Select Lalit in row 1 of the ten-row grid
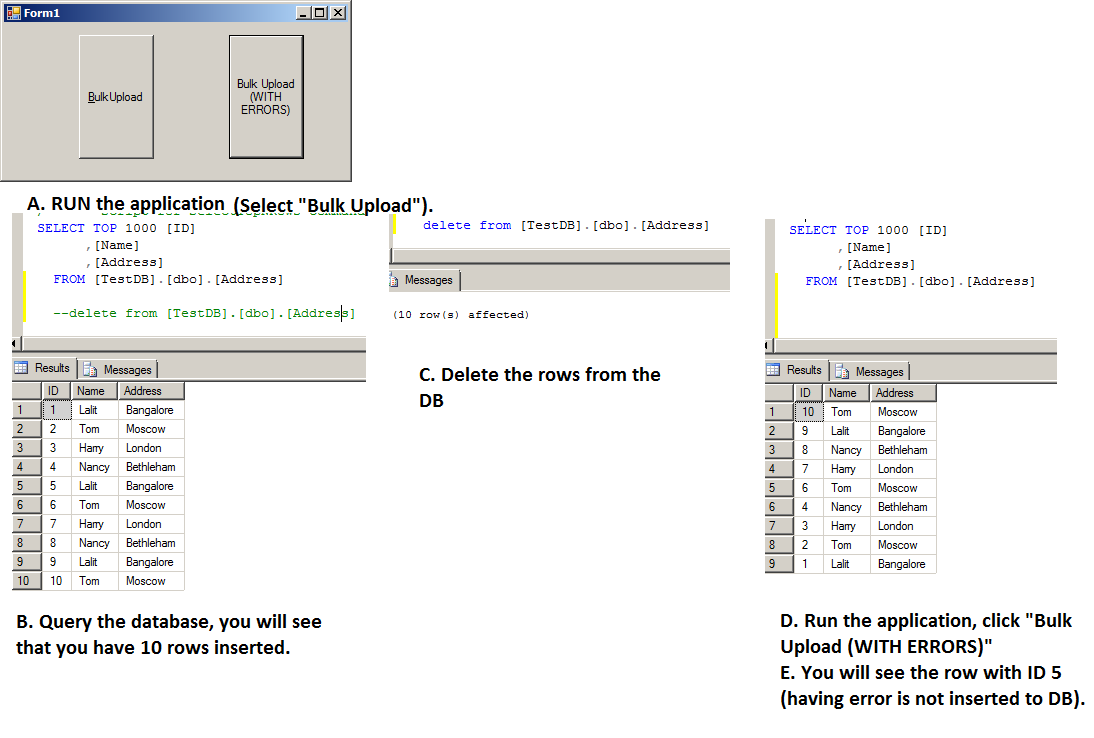Image resolution: width=1094 pixels, height=738 pixels. (94, 410)
